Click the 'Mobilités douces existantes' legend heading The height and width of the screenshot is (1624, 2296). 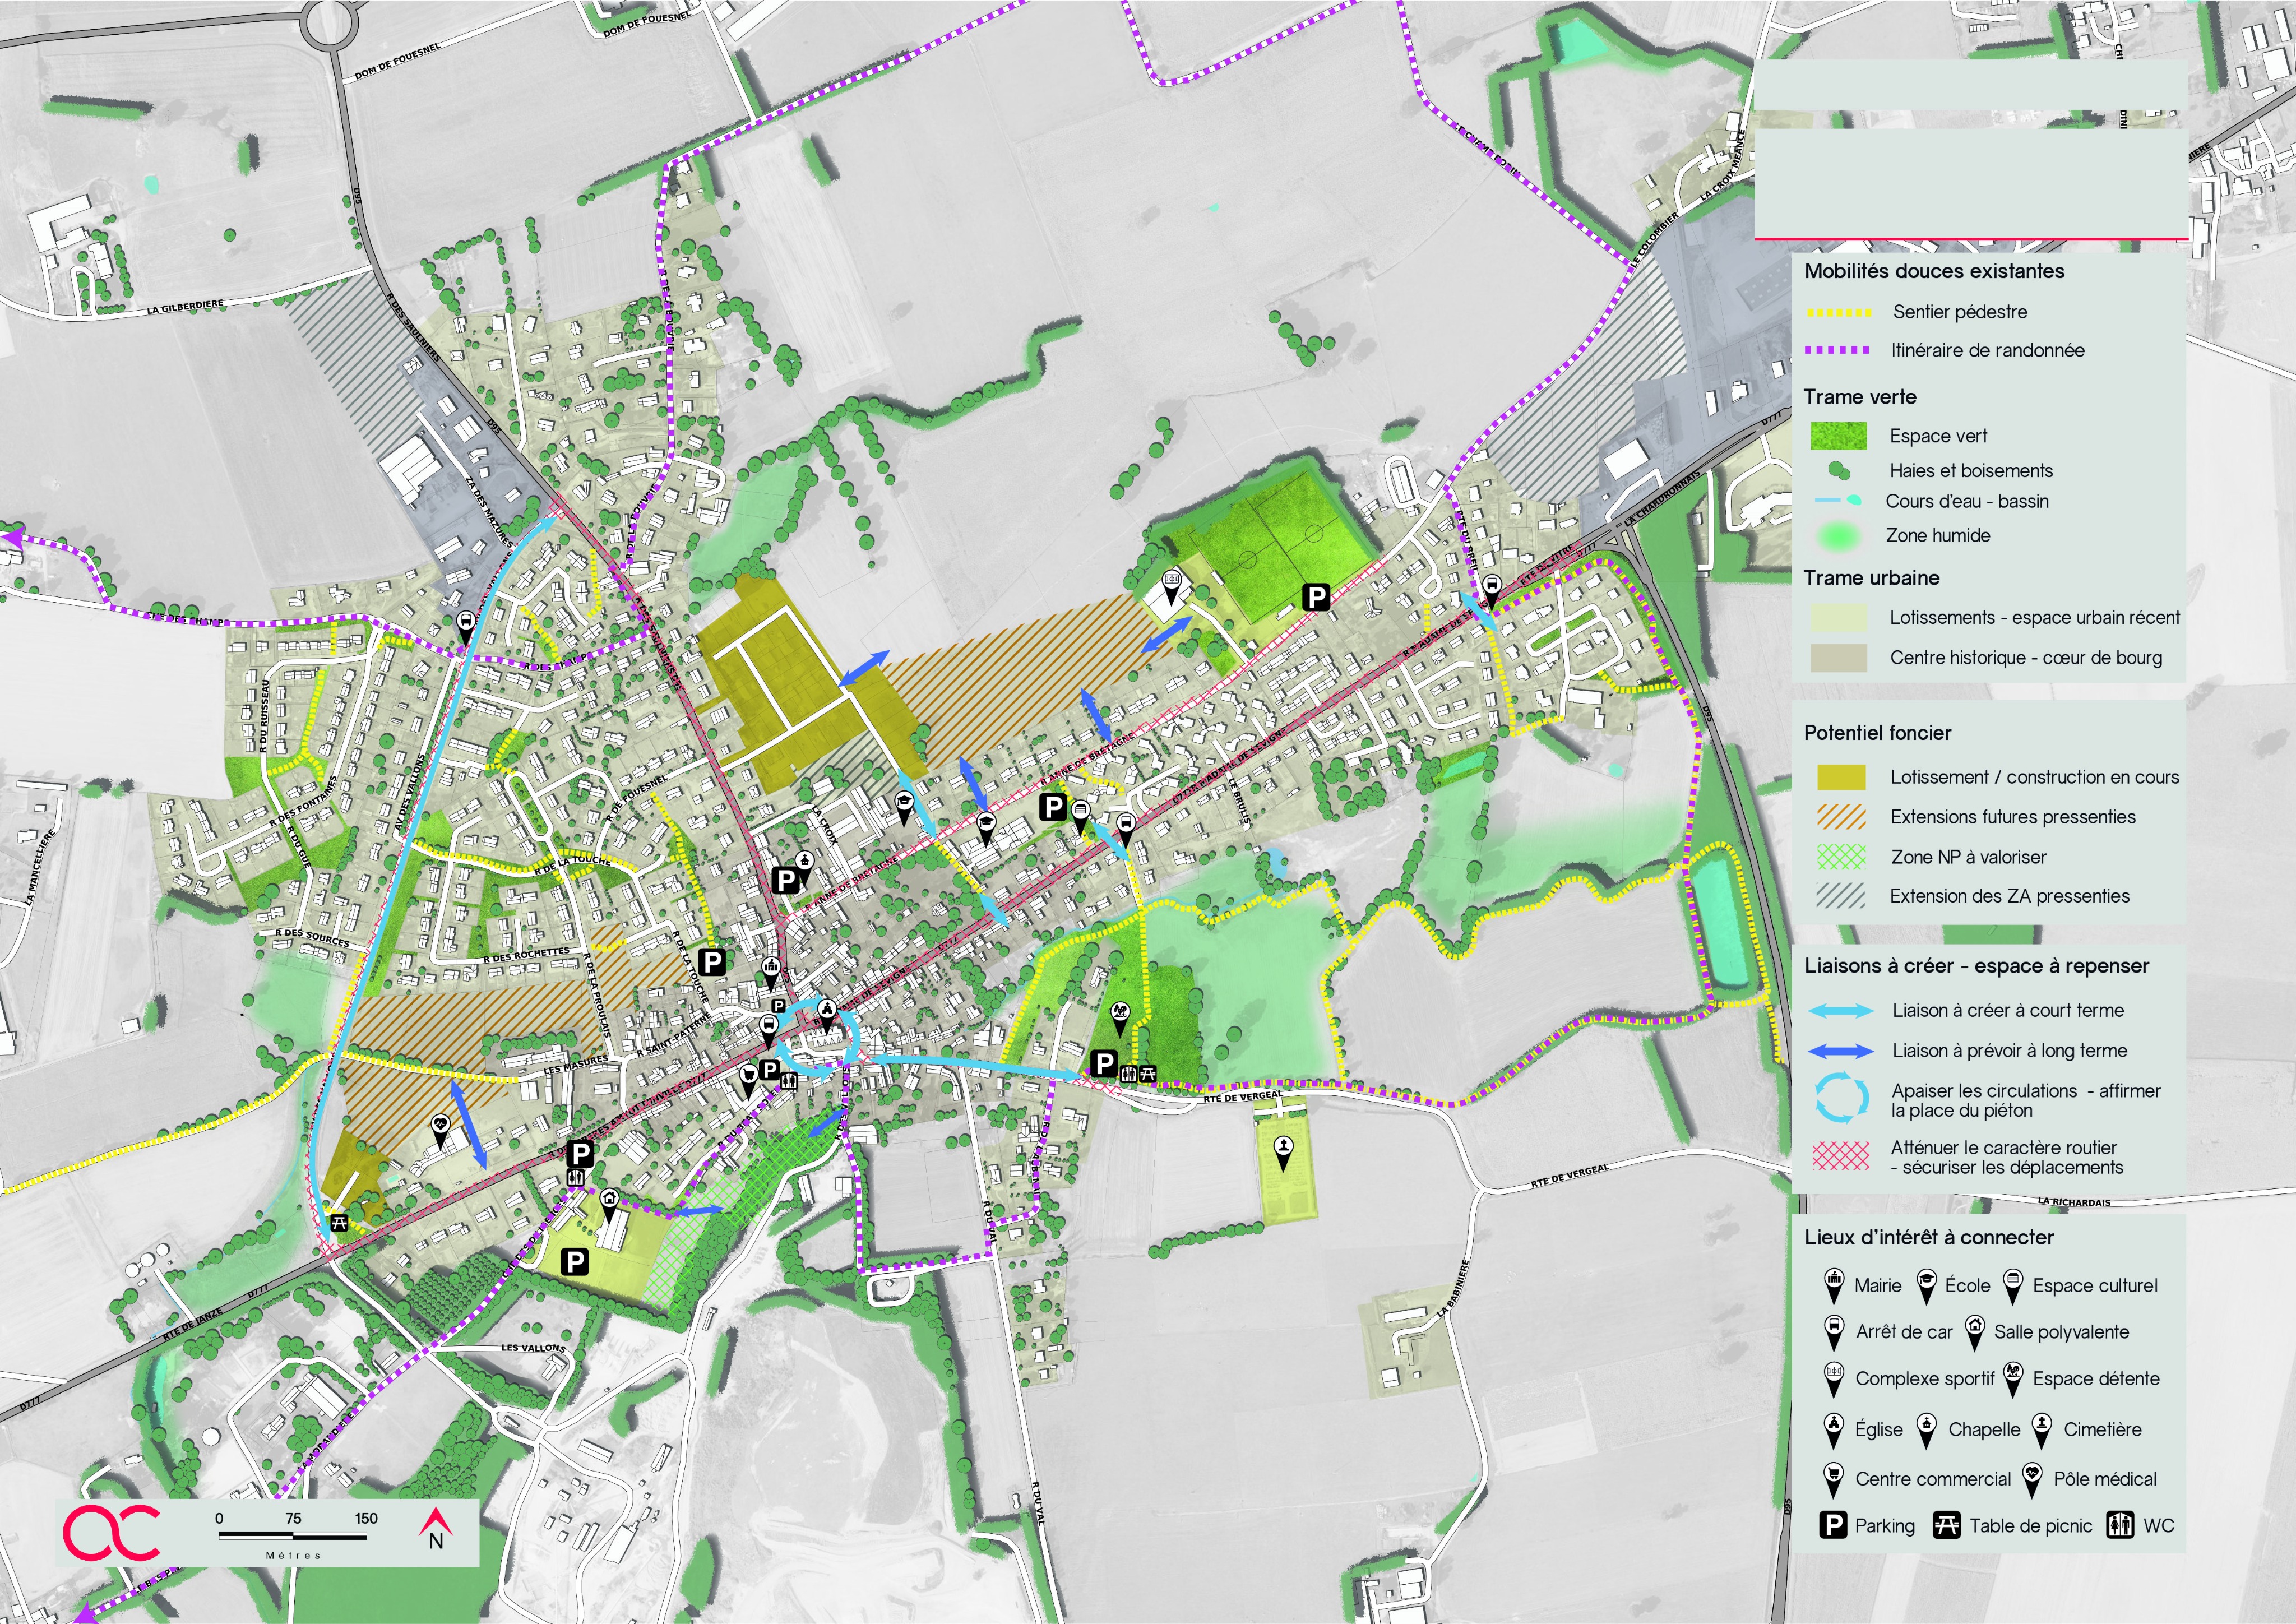[x=1934, y=271]
